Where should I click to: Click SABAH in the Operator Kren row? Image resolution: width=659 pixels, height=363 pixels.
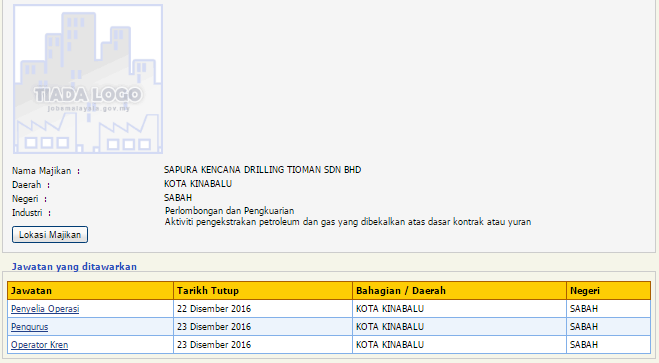(x=584, y=345)
